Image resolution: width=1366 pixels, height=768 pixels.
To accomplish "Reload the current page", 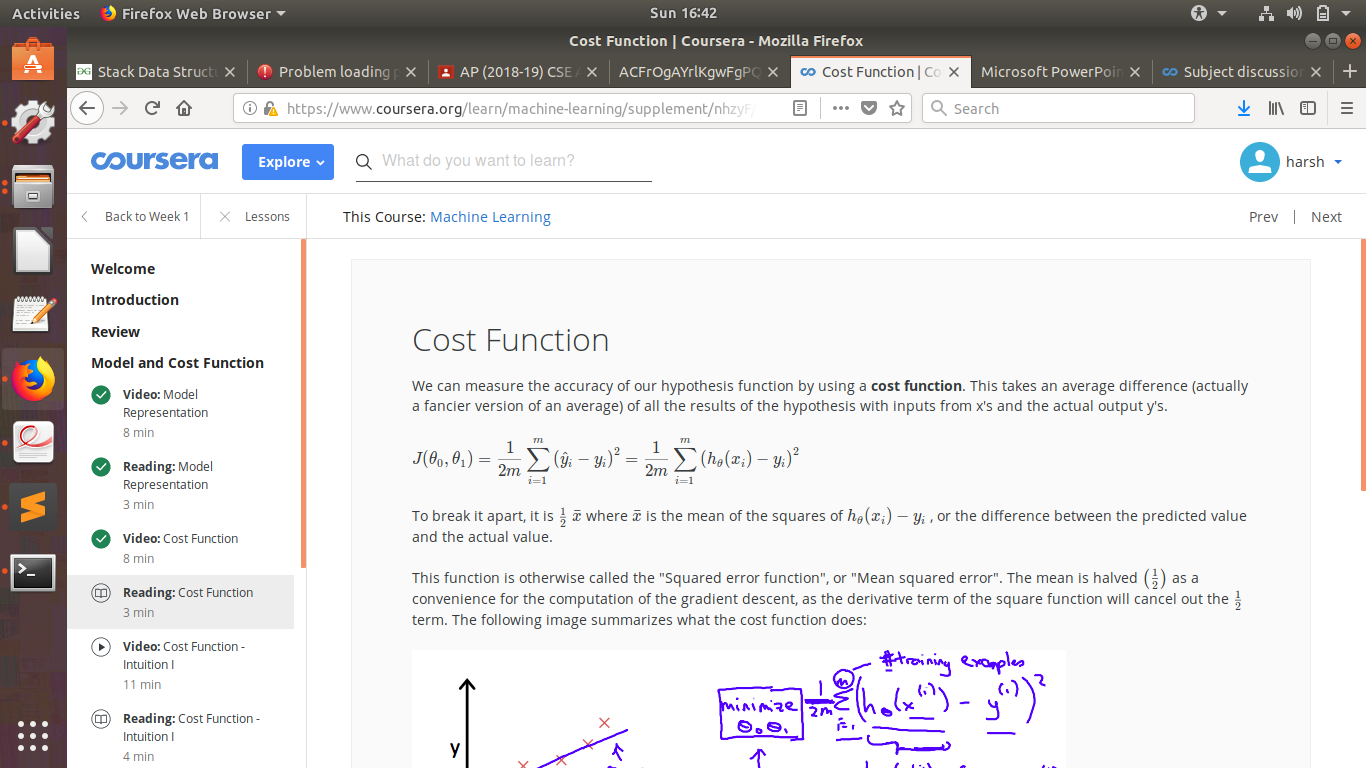I will [x=152, y=108].
